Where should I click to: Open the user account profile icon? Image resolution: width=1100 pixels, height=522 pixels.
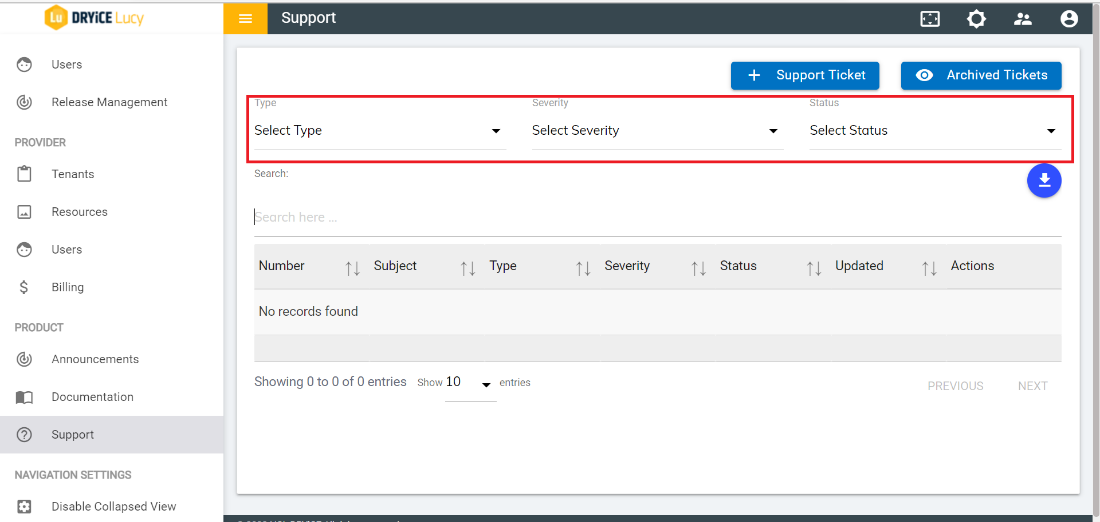[1069, 18]
